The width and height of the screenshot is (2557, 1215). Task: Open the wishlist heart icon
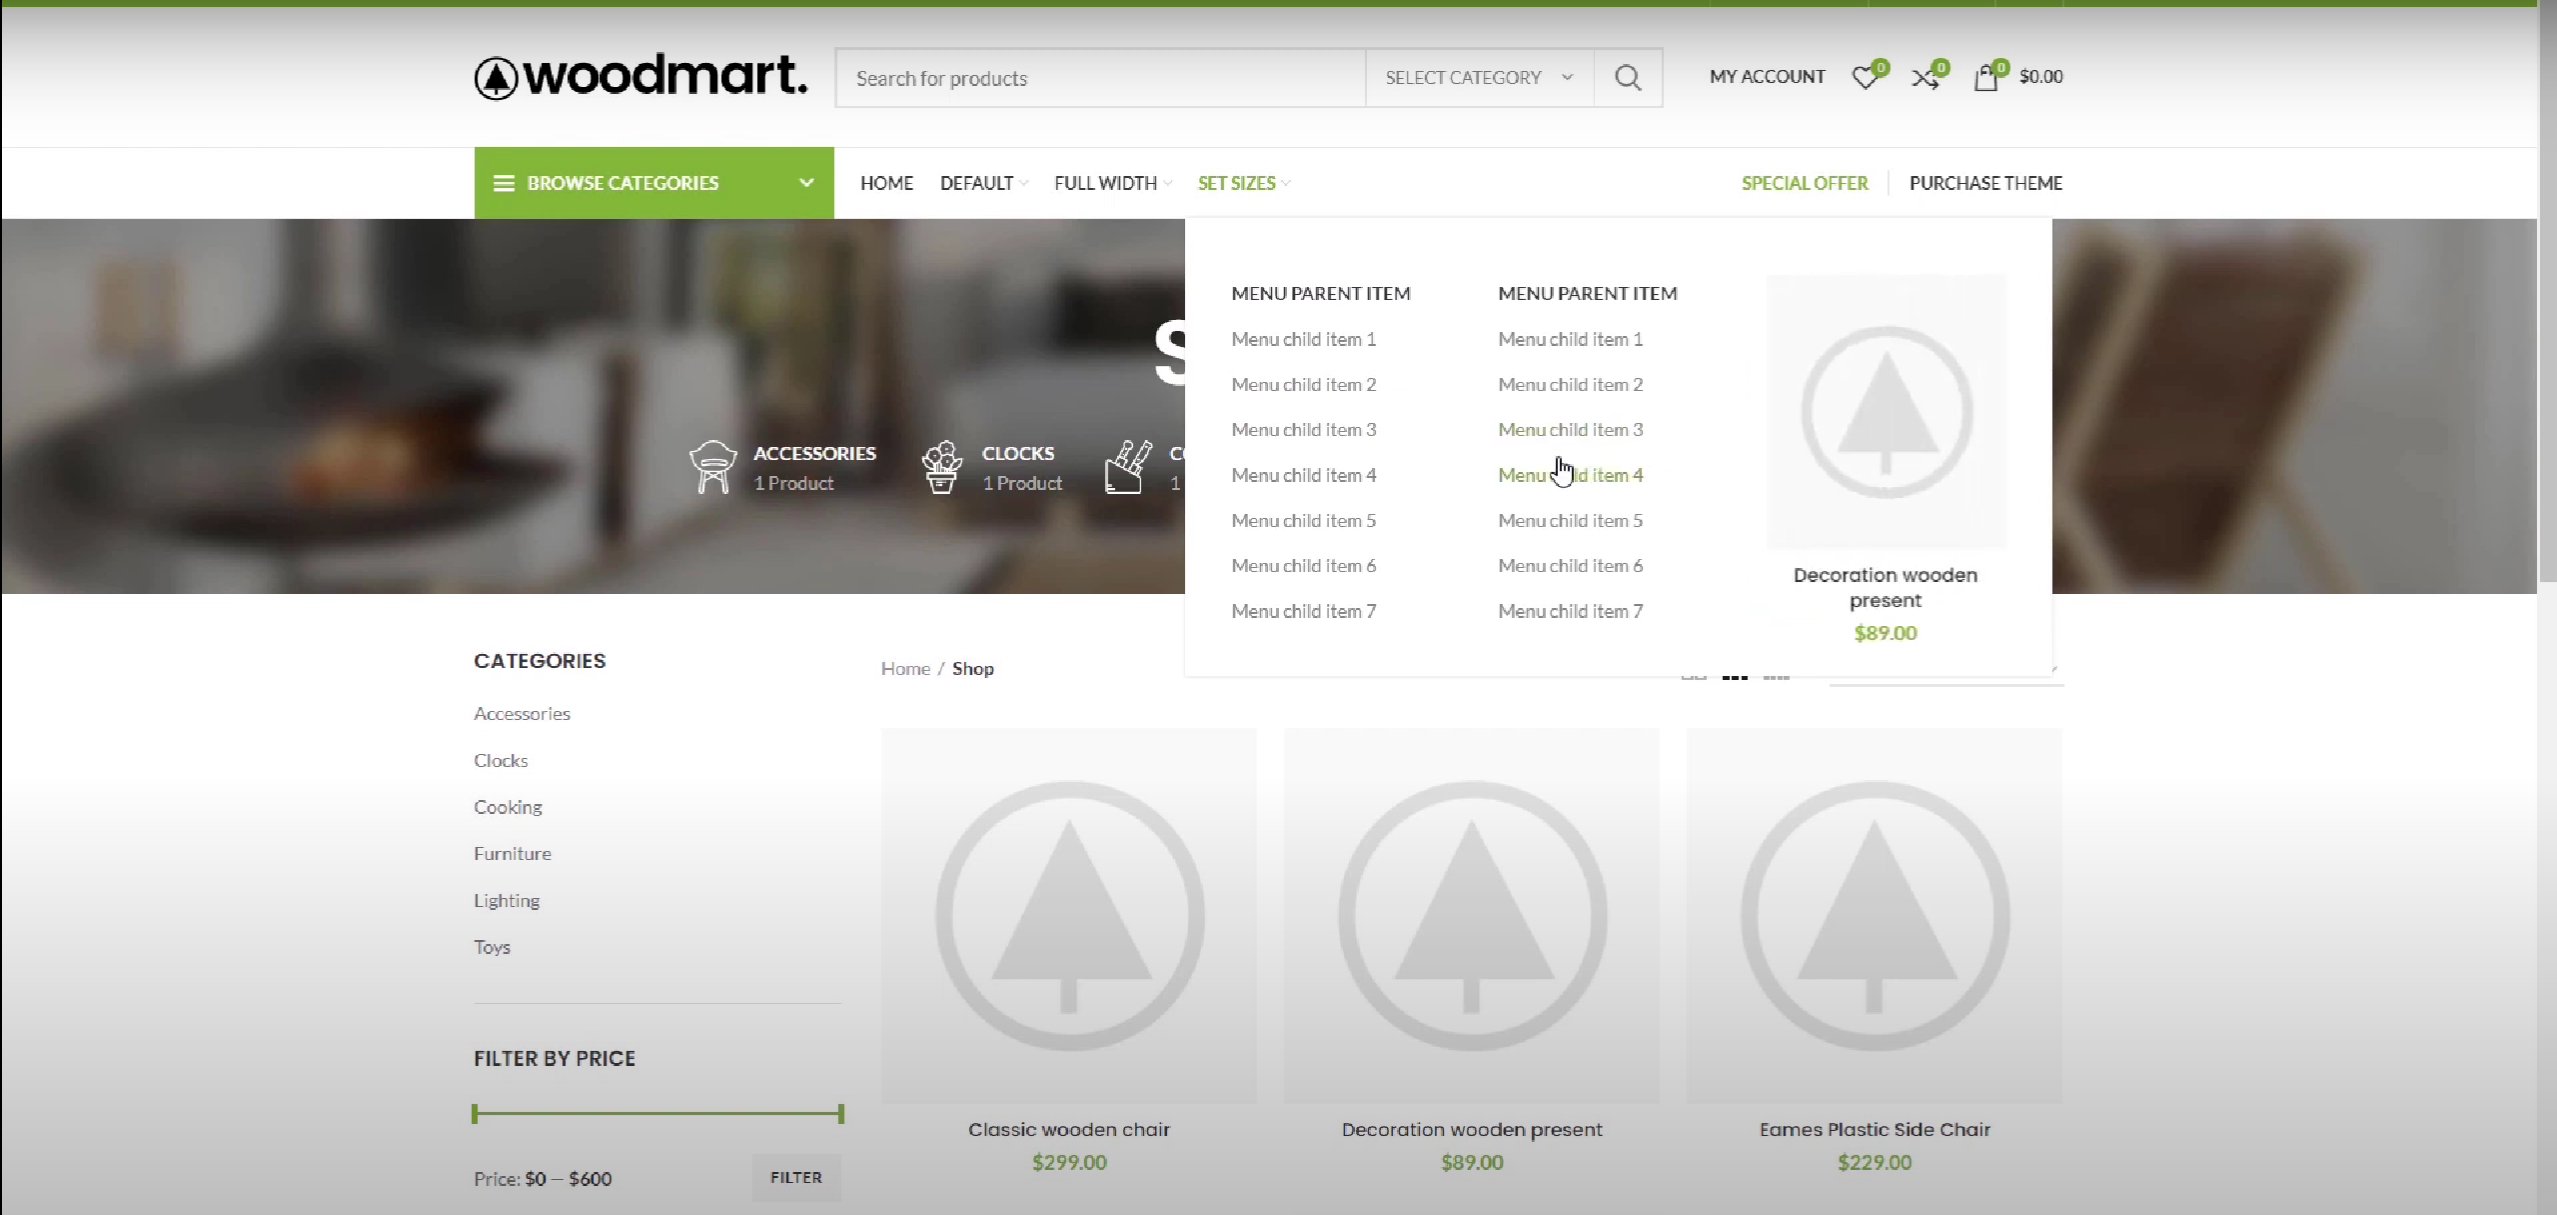click(x=1864, y=78)
